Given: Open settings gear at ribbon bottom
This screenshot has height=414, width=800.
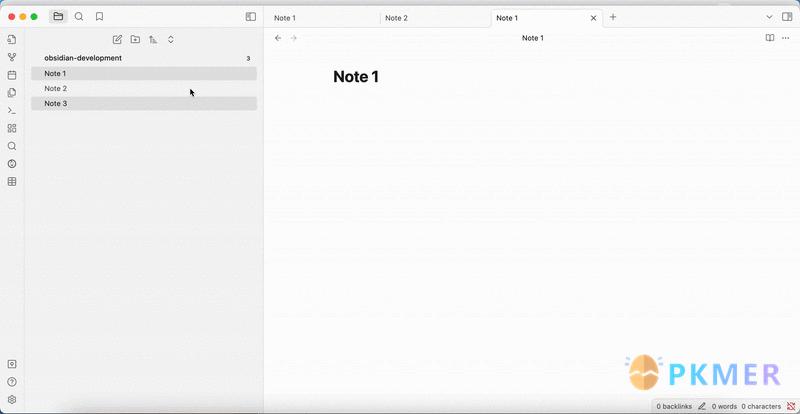Looking at the screenshot, I should (12, 399).
